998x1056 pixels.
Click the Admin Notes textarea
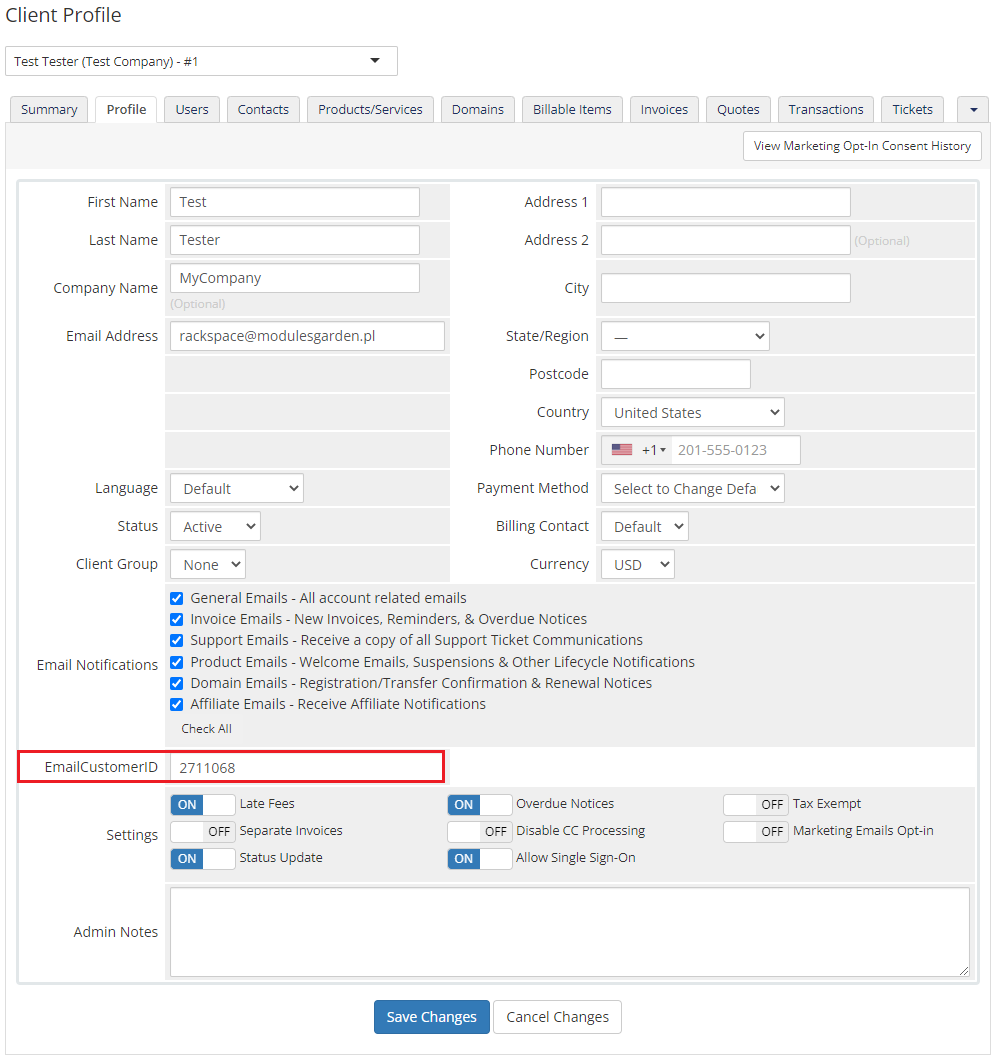pos(570,932)
